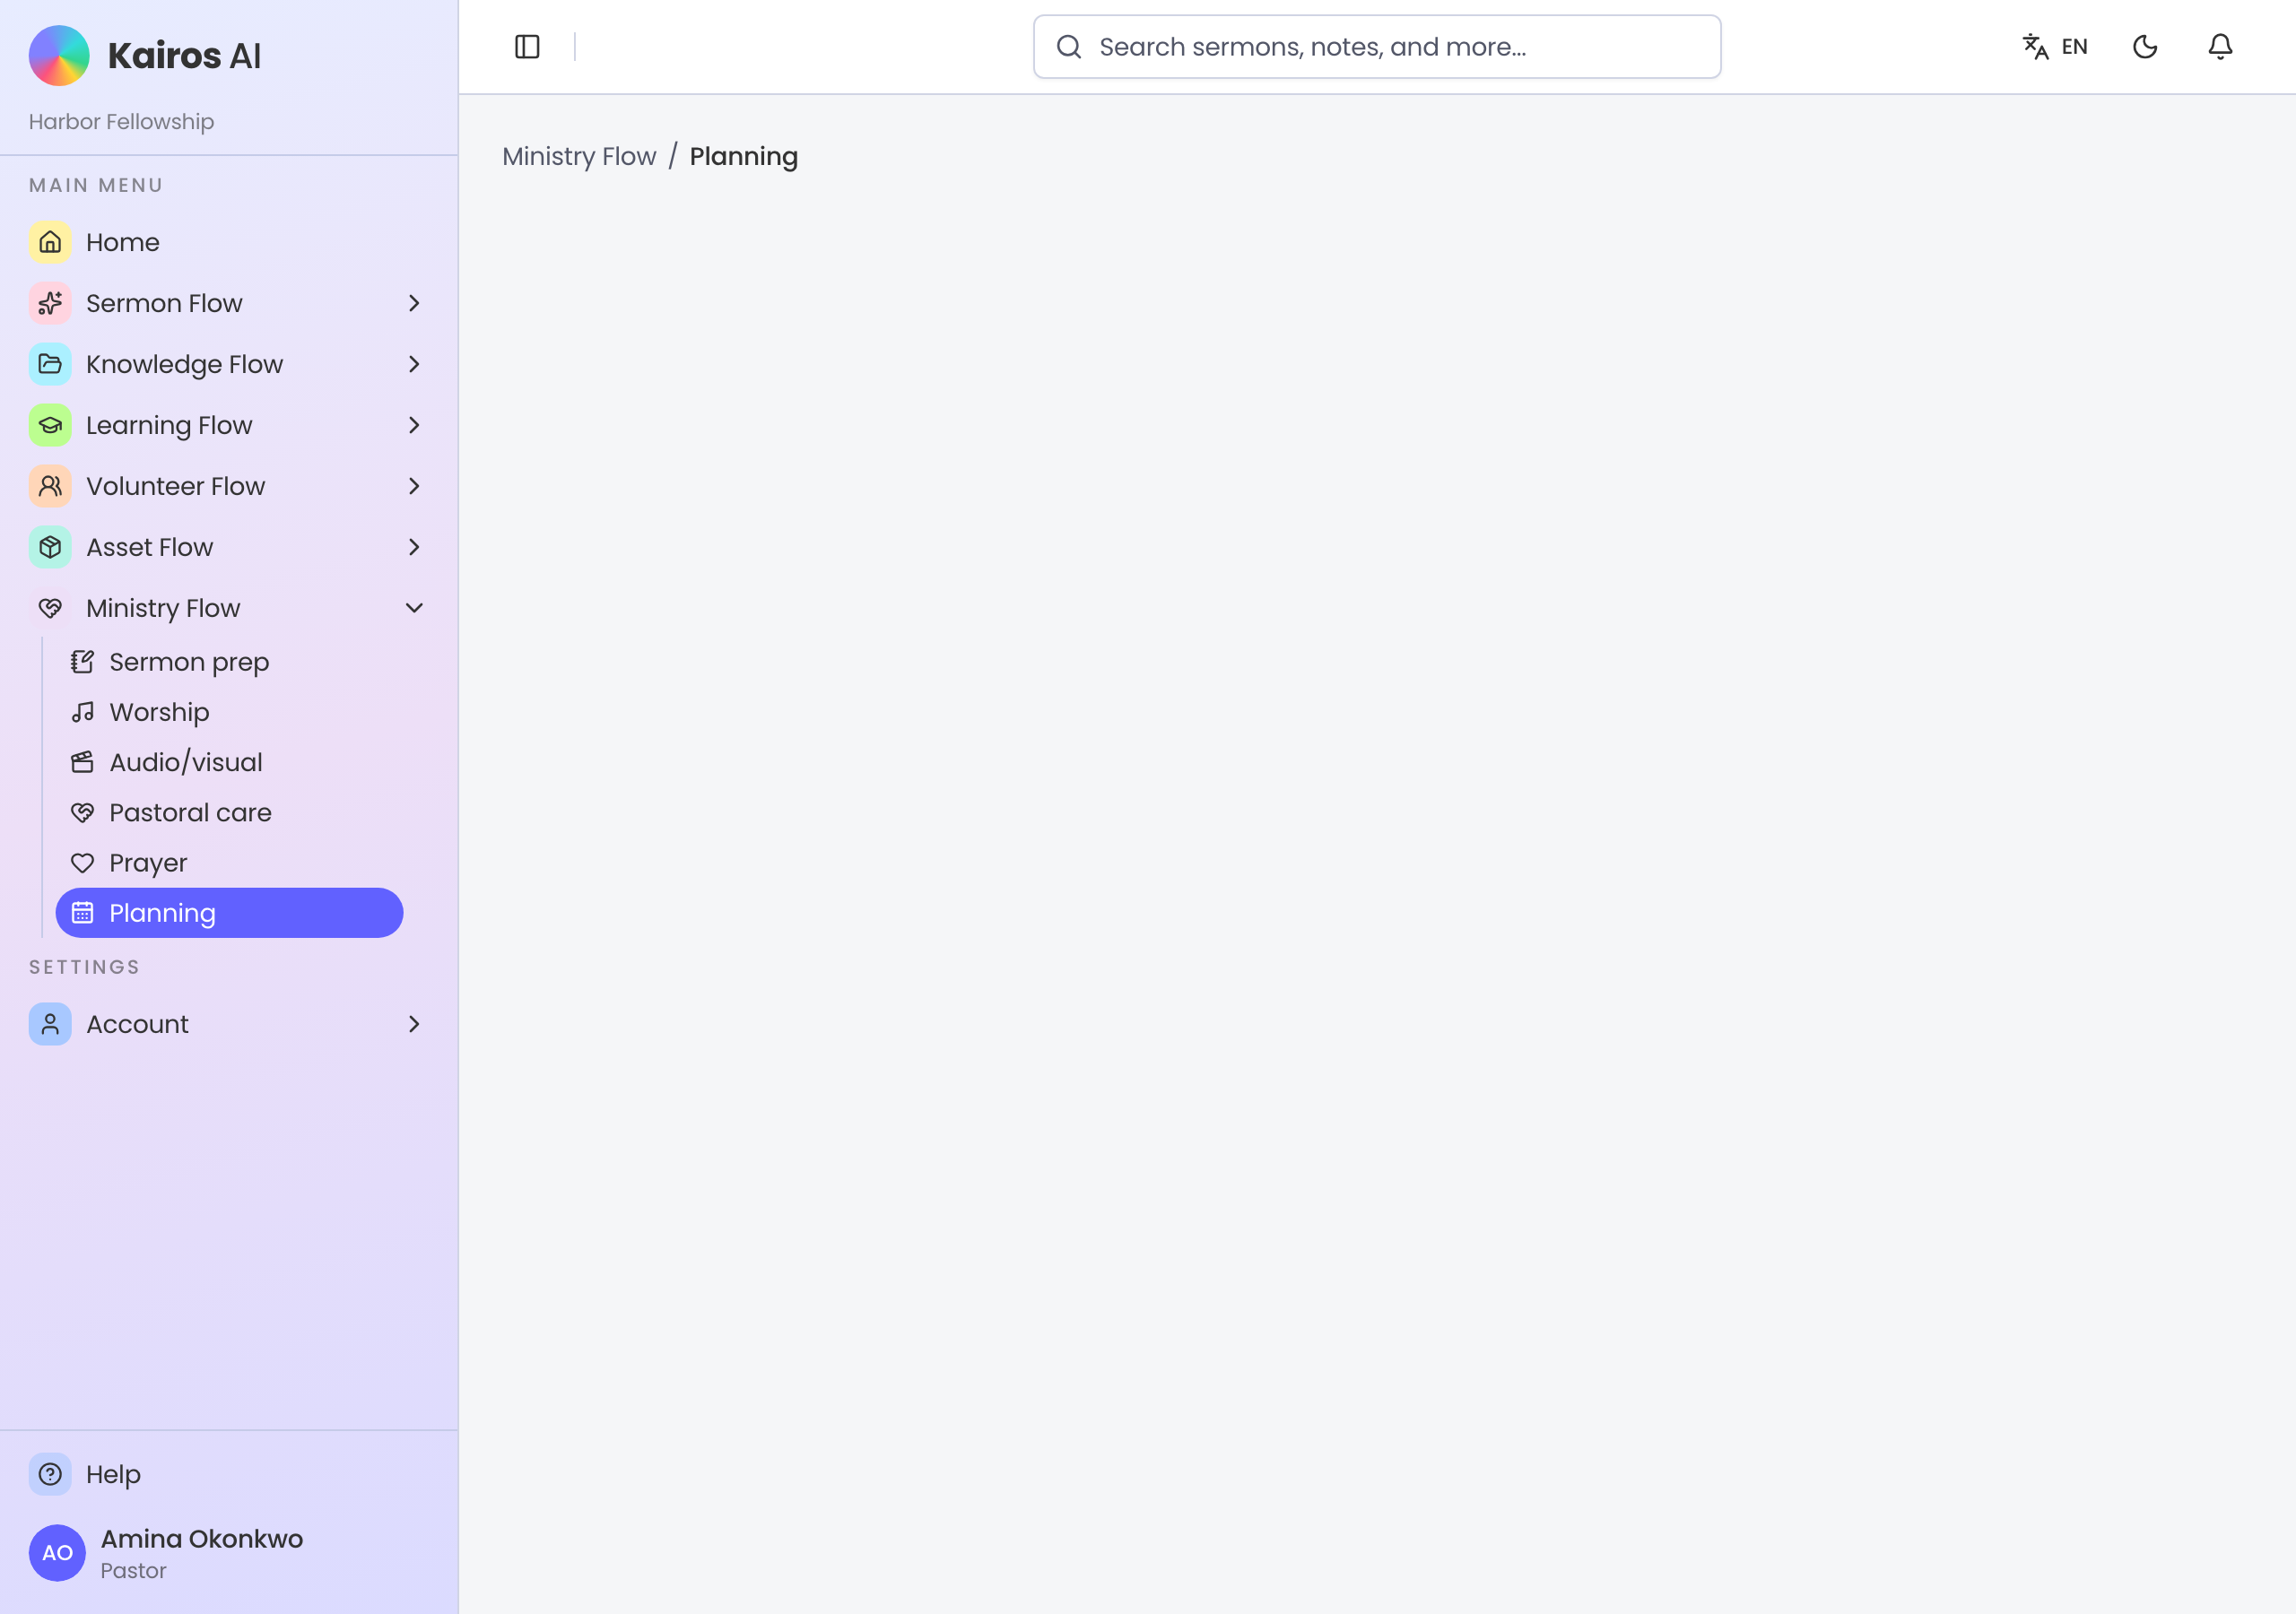Select the Planning menu item

pyautogui.click(x=229, y=913)
